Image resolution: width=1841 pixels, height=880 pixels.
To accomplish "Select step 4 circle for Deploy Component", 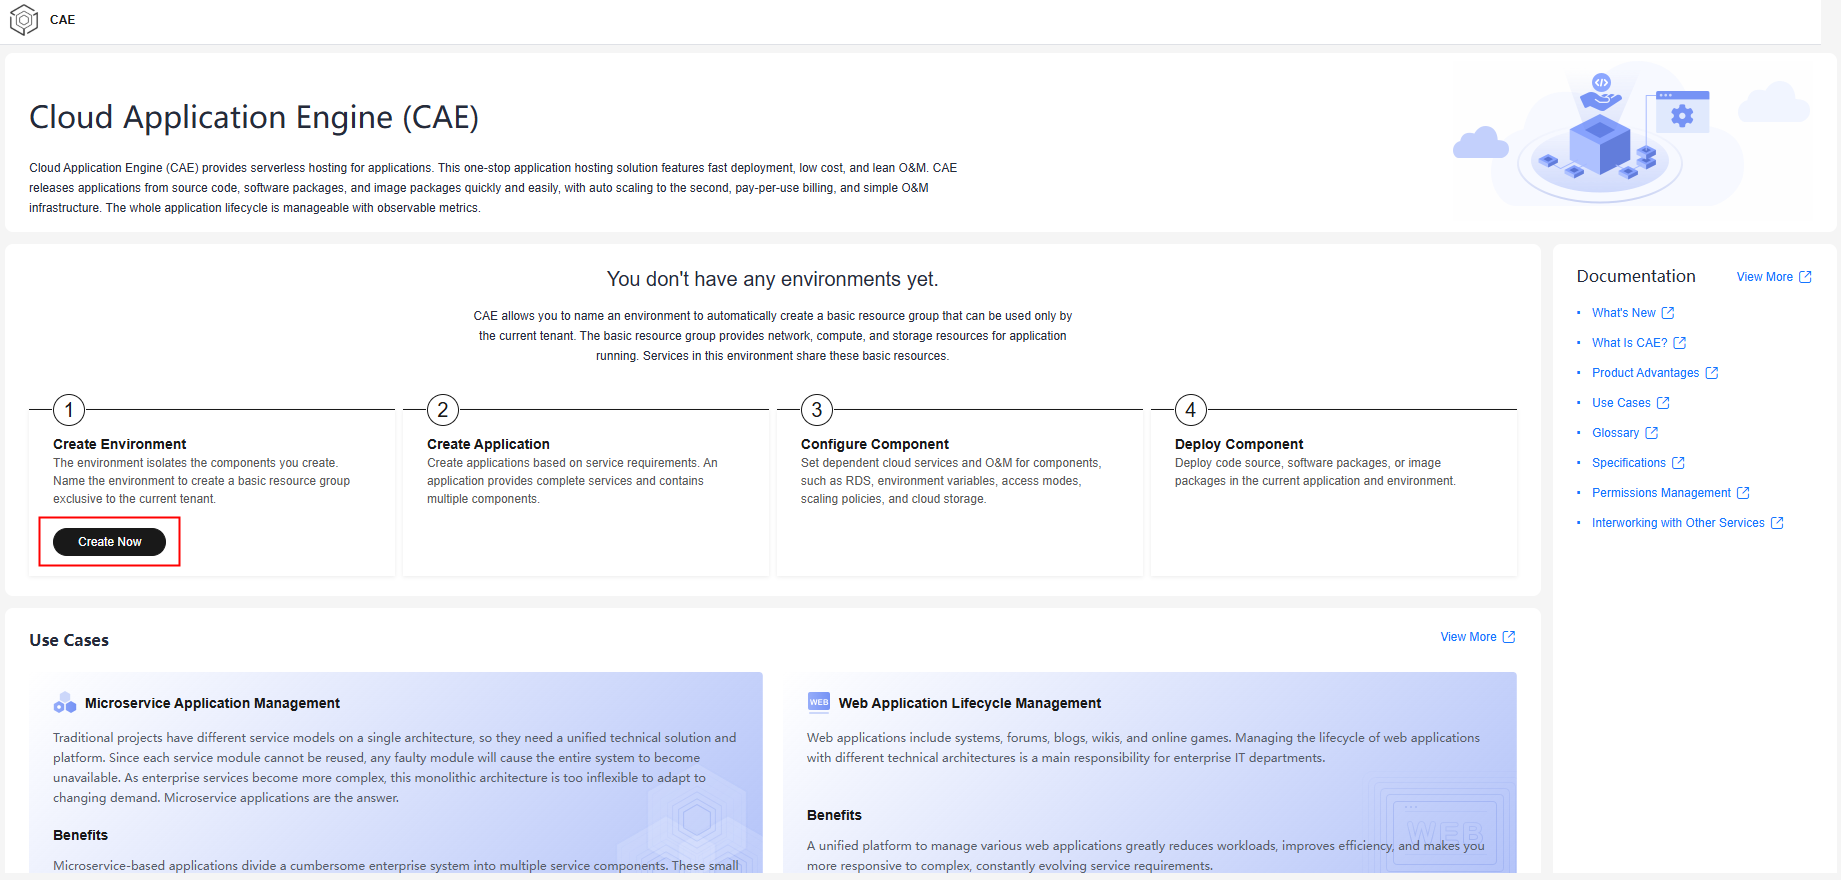I will click(x=1191, y=409).
